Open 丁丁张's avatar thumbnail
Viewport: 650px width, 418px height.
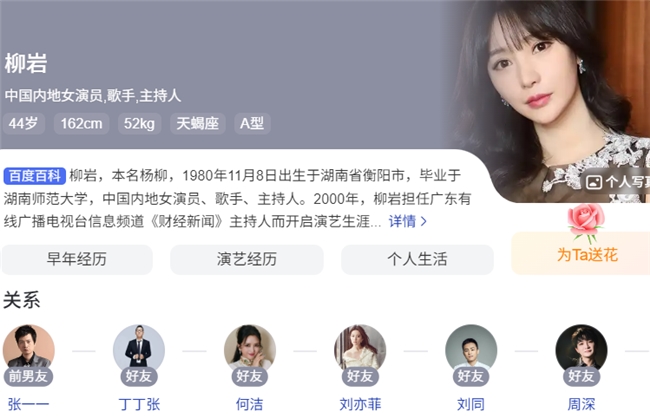tap(139, 350)
